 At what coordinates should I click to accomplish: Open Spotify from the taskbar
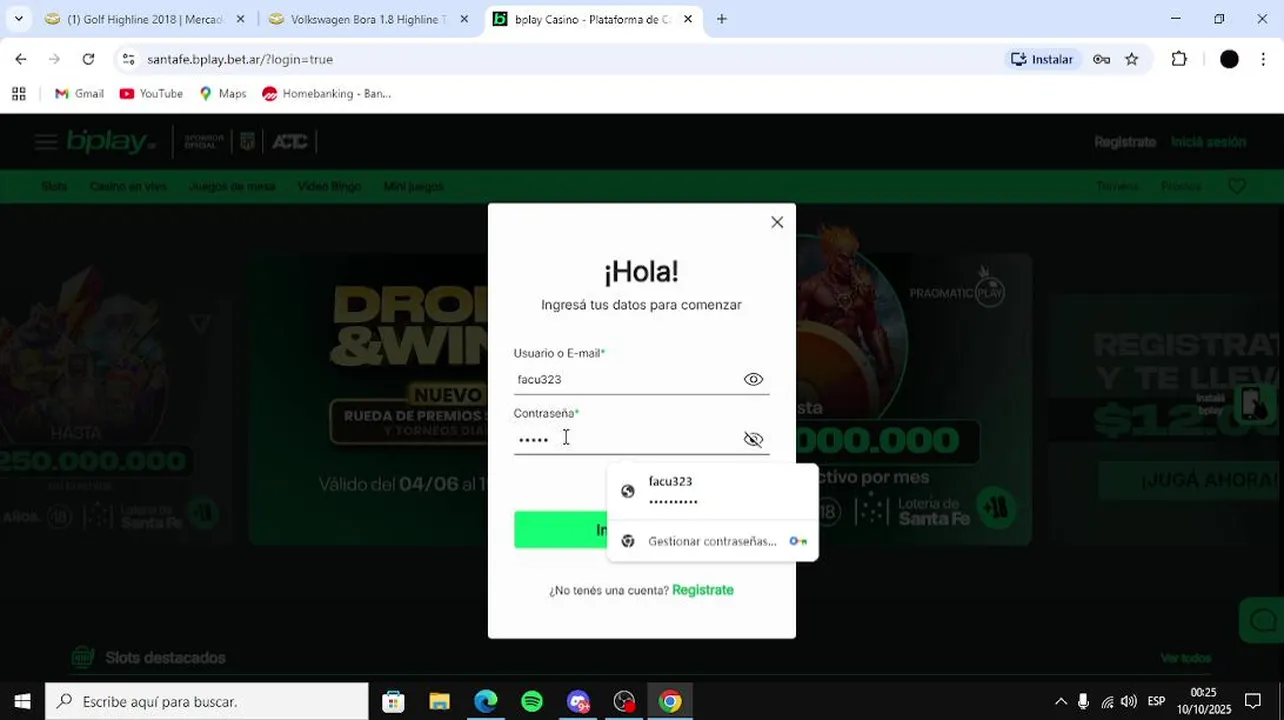pyautogui.click(x=532, y=702)
